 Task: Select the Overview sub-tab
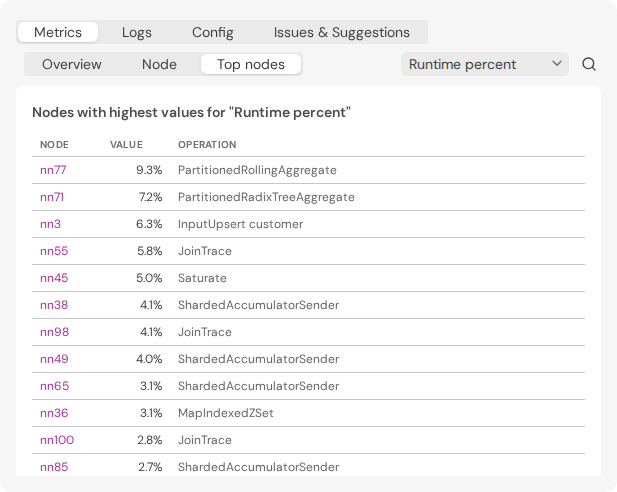point(72,64)
